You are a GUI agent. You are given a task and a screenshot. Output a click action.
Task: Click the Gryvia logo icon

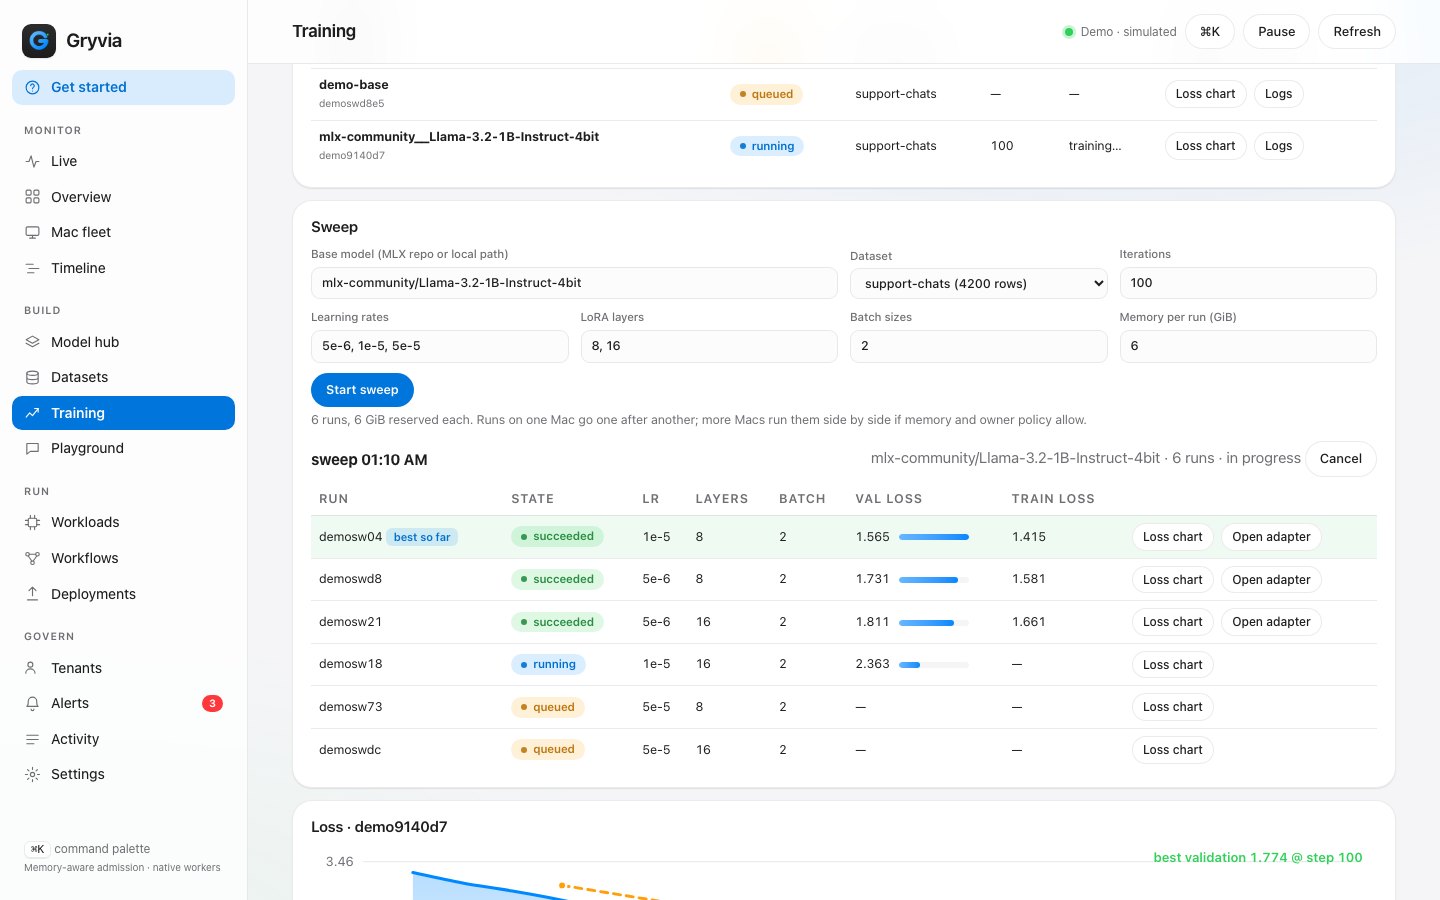click(x=39, y=41)
